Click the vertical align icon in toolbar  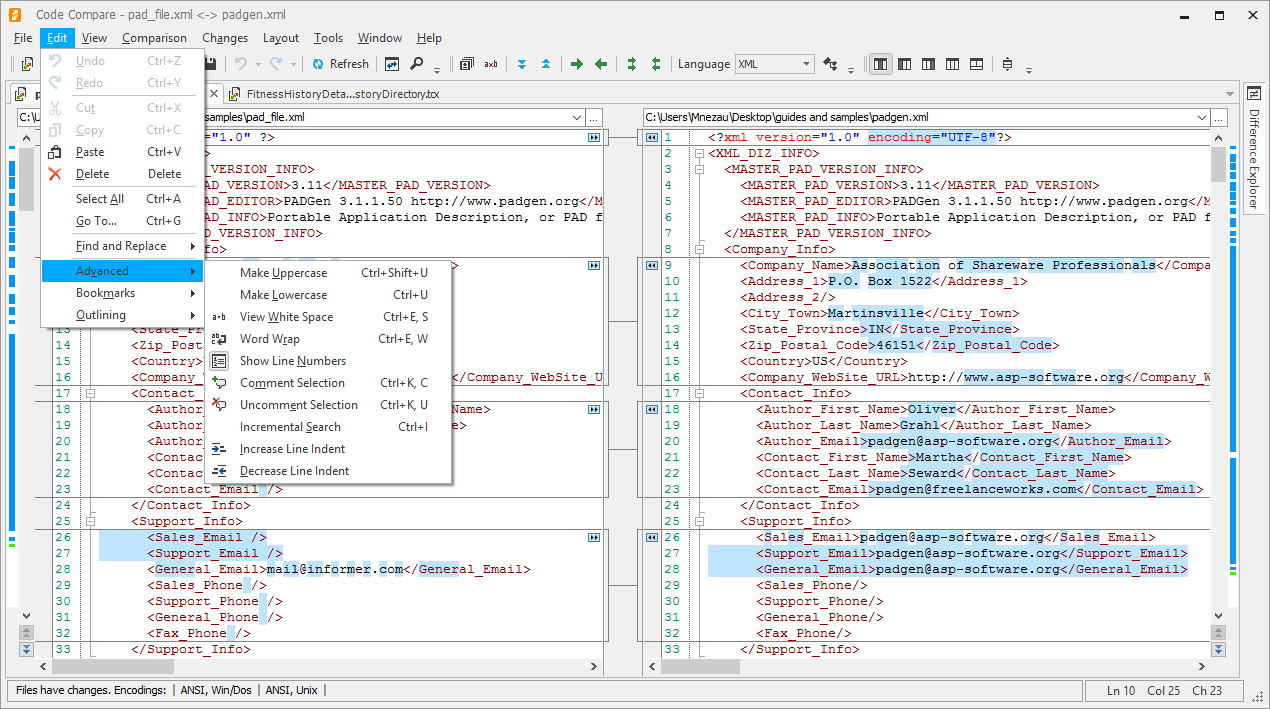pyautogui.click(x=1007, y=64)
